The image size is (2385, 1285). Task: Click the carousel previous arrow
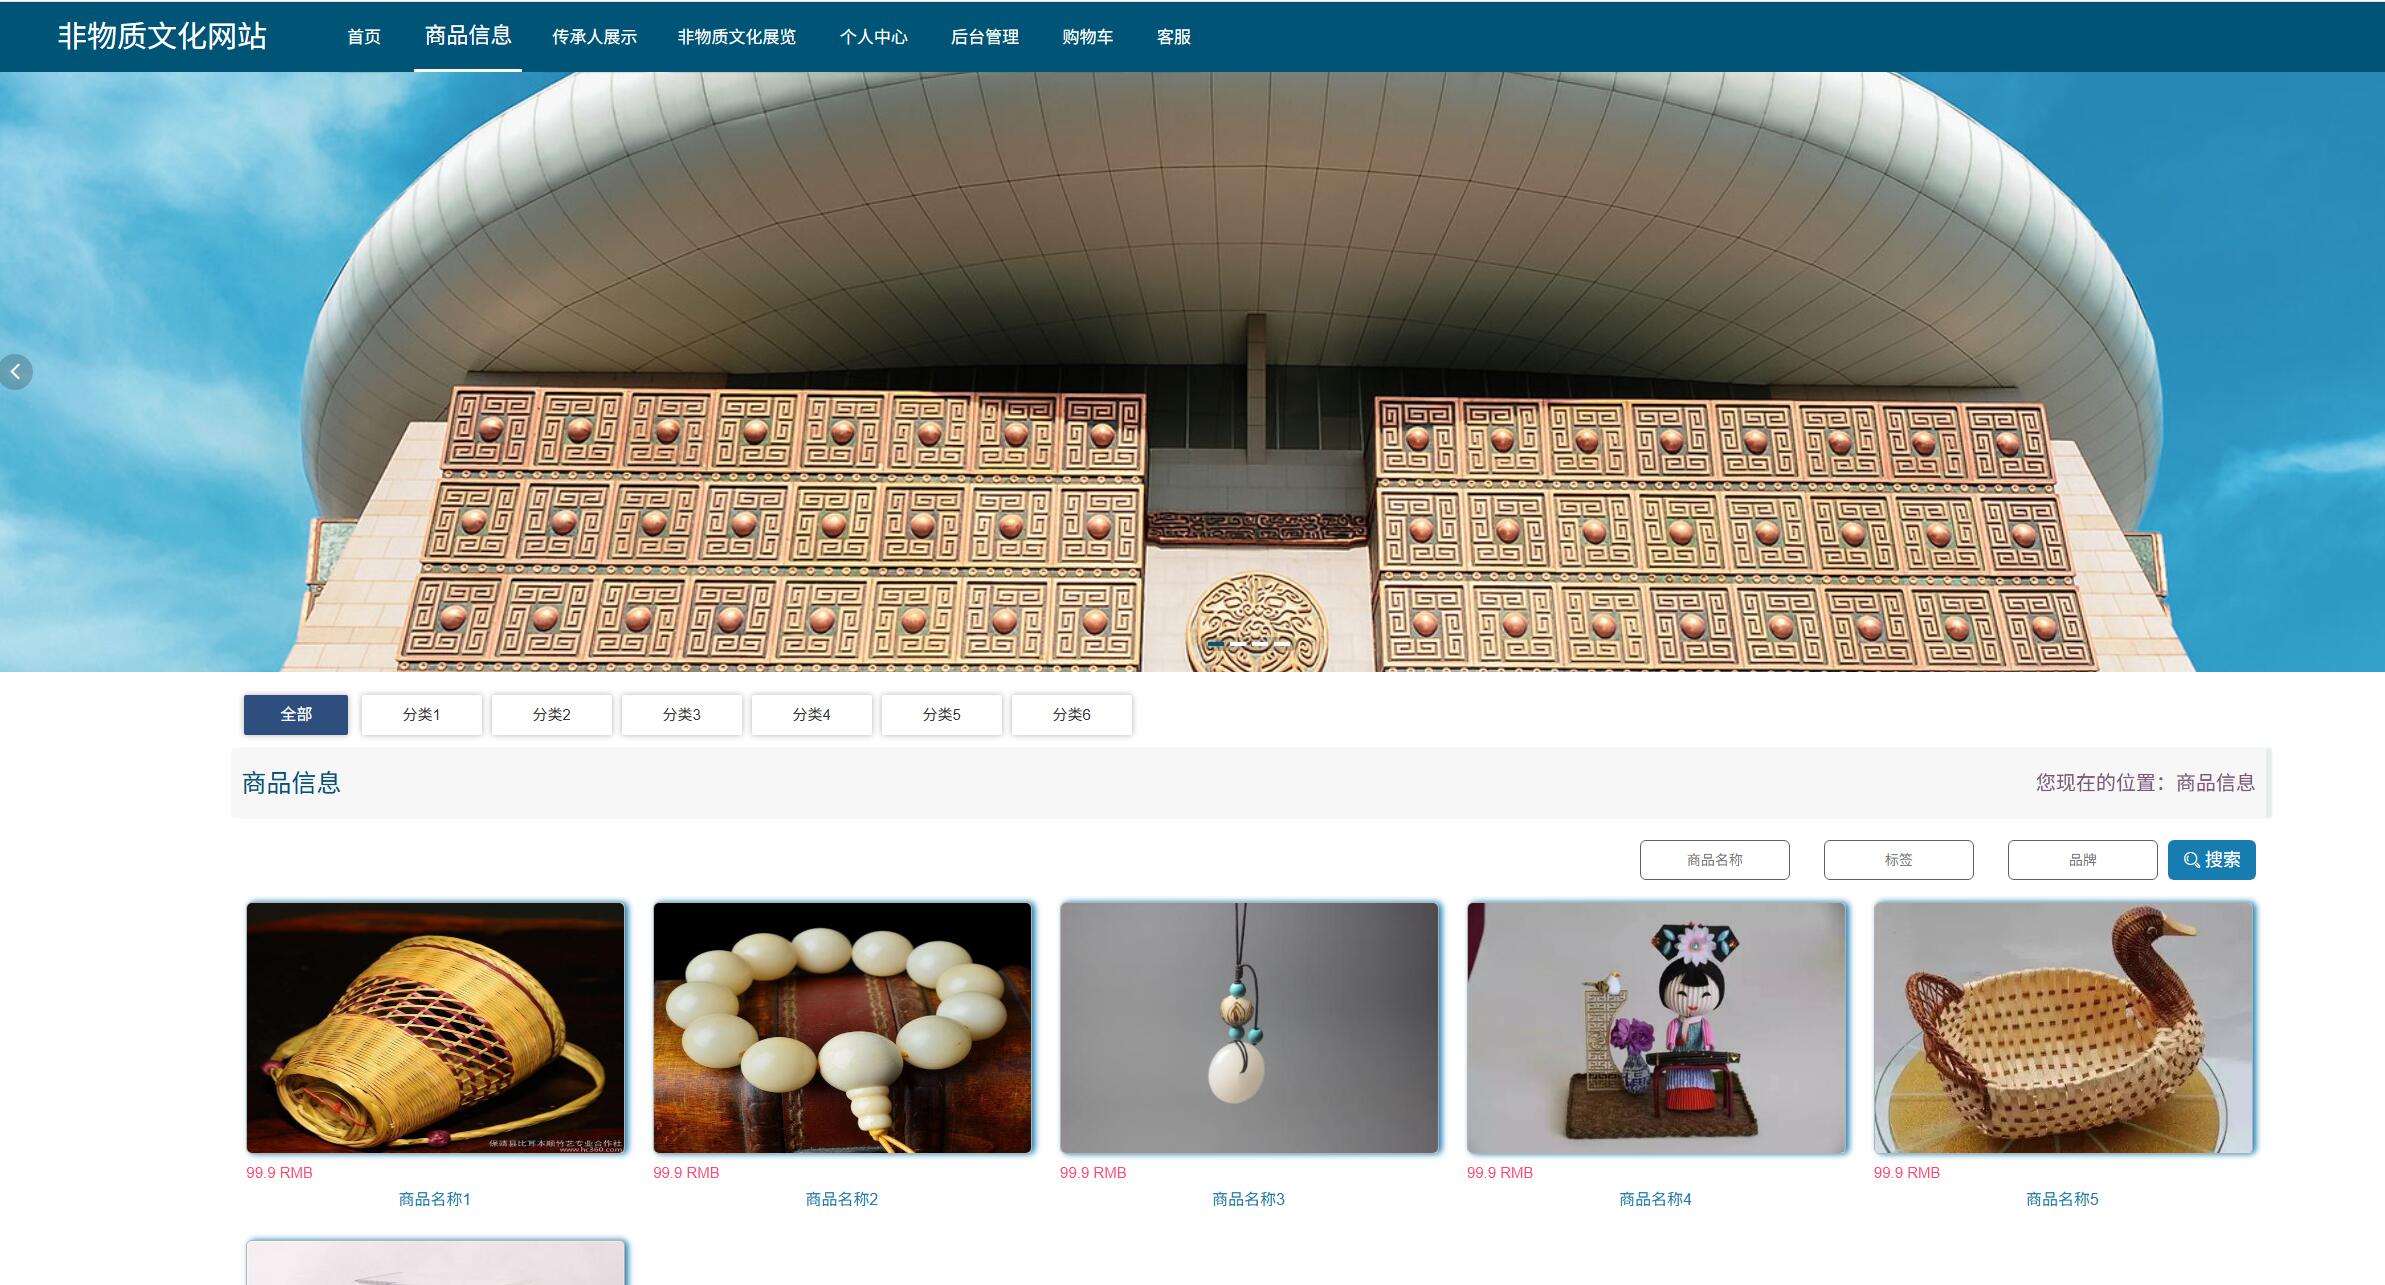tap(15, 372)
